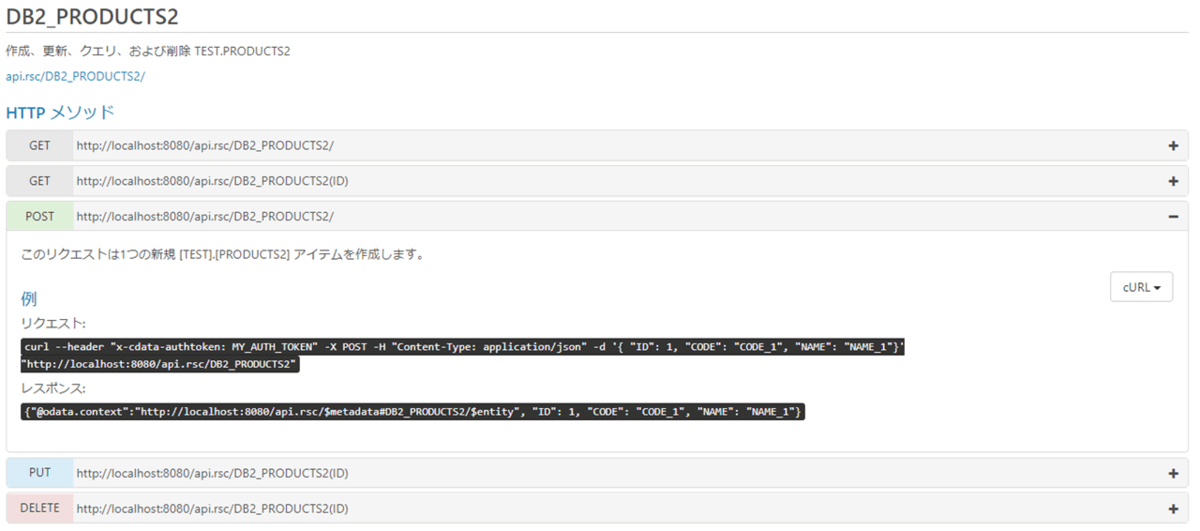Click the first GET method badge

(39, 146)
